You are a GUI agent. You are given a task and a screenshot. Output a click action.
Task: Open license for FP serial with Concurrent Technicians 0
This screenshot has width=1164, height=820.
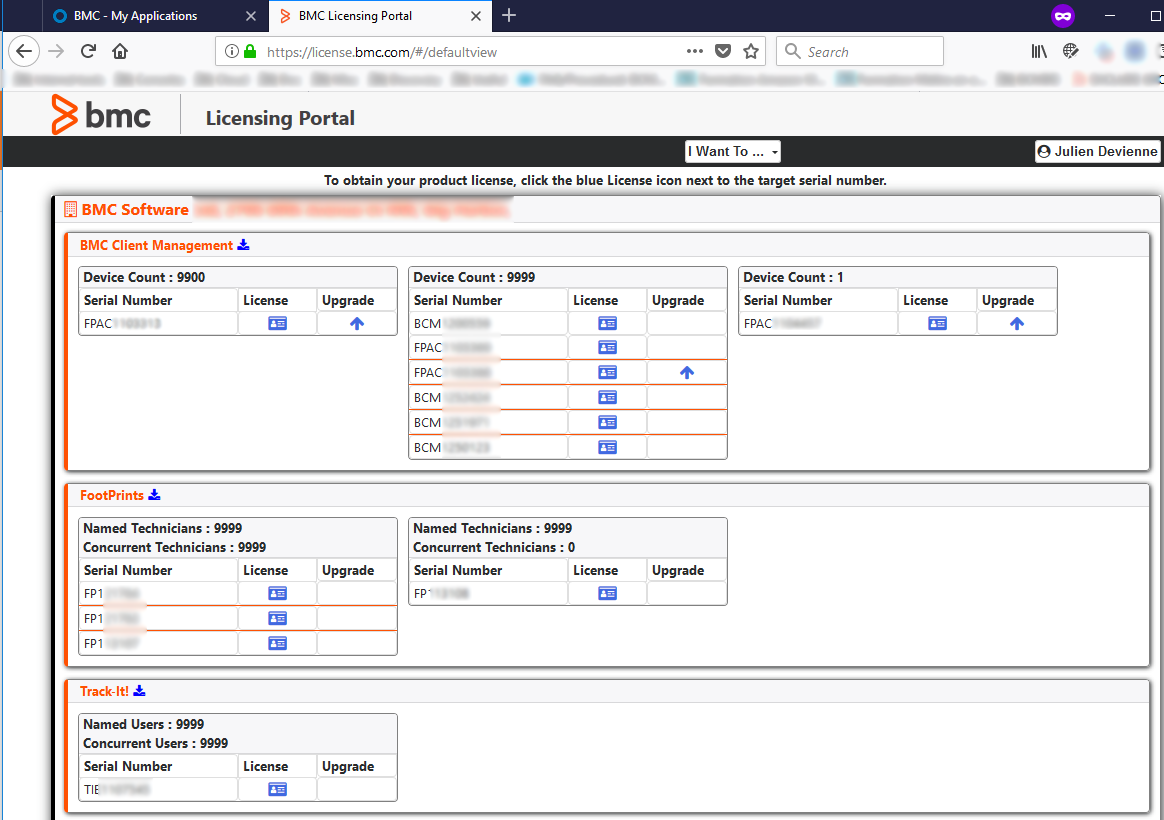[x=607, y=594]
